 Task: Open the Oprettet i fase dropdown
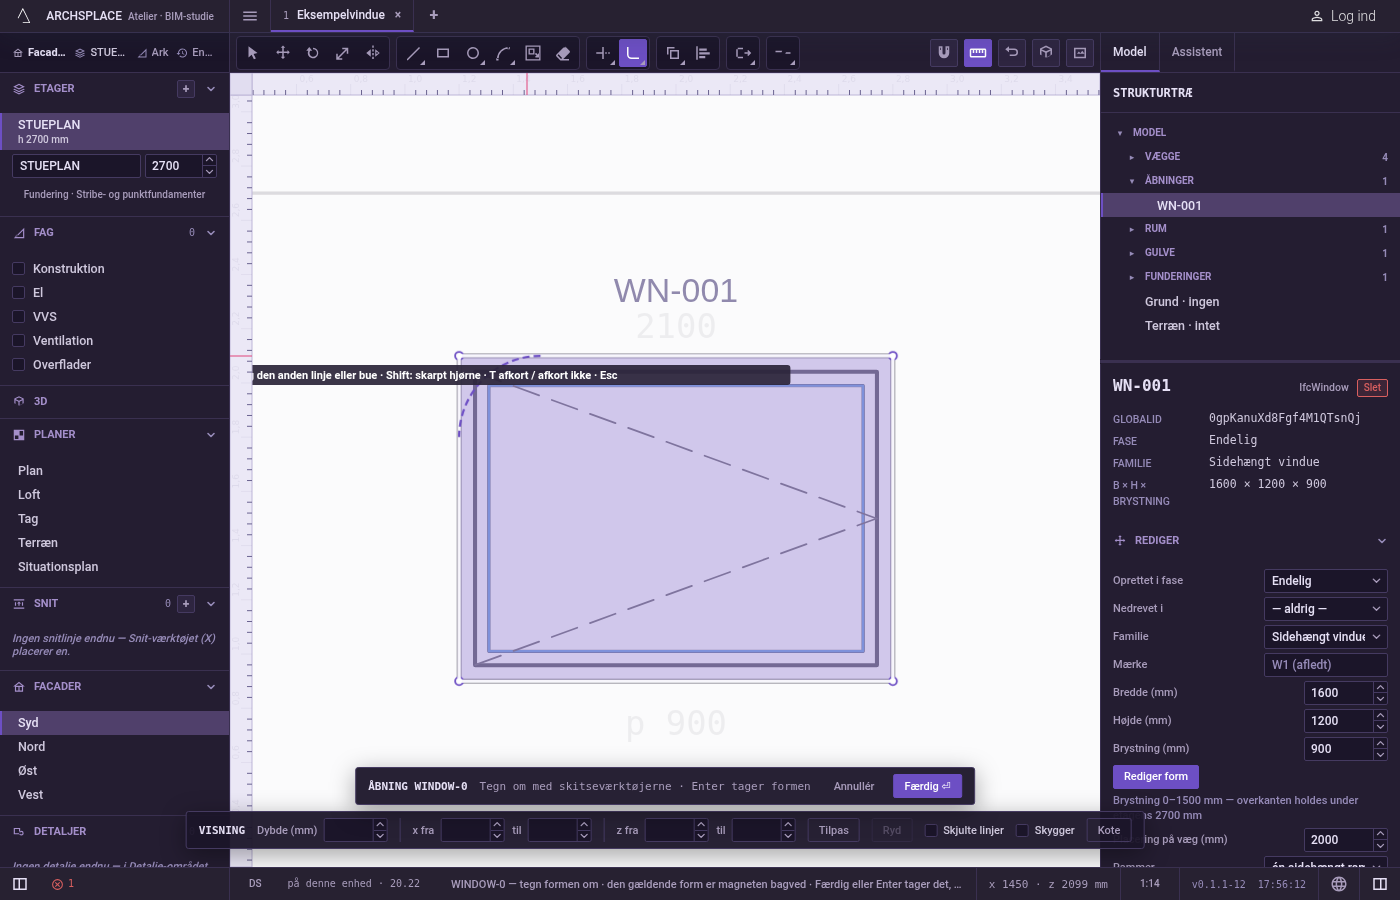click(x=1326, y=581)
